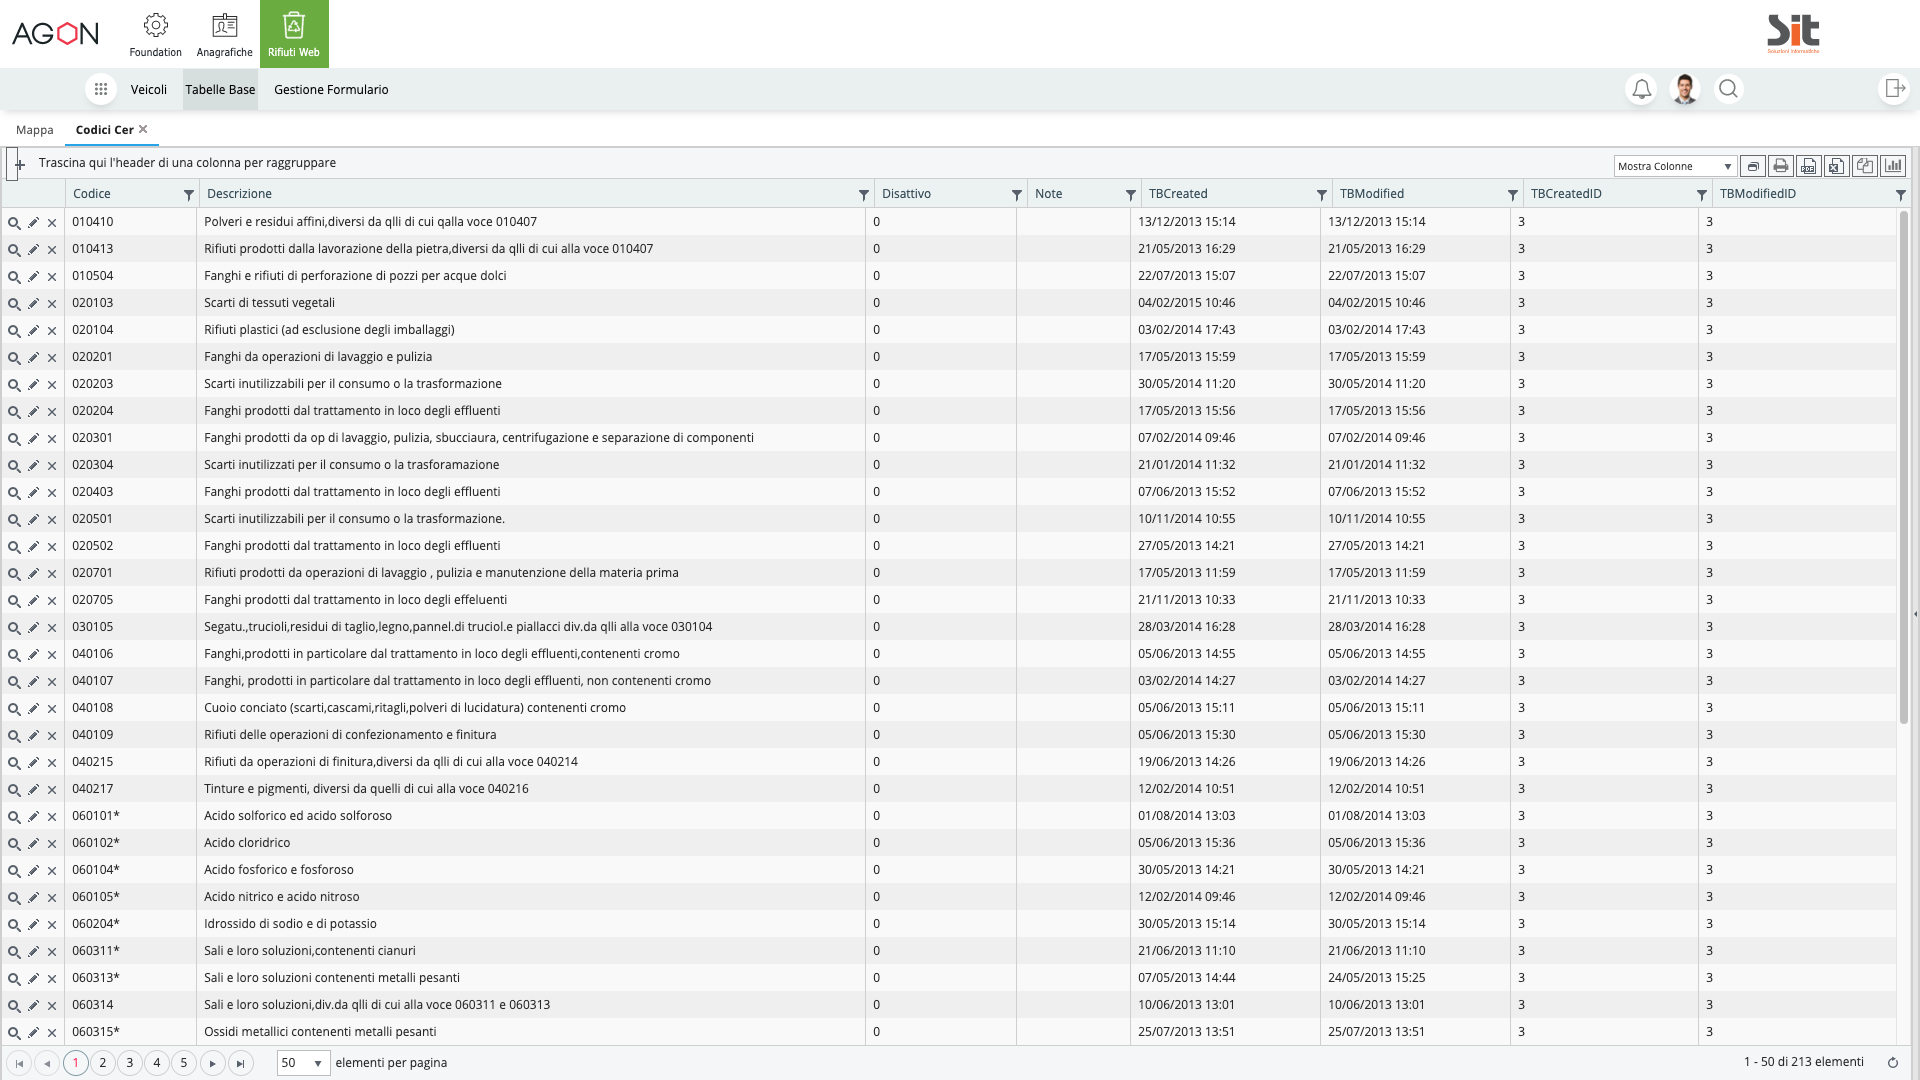Viewport: 1920px width, 1080px height.
Task: Open the filter on the Codice column
Action: click(189, 194)
